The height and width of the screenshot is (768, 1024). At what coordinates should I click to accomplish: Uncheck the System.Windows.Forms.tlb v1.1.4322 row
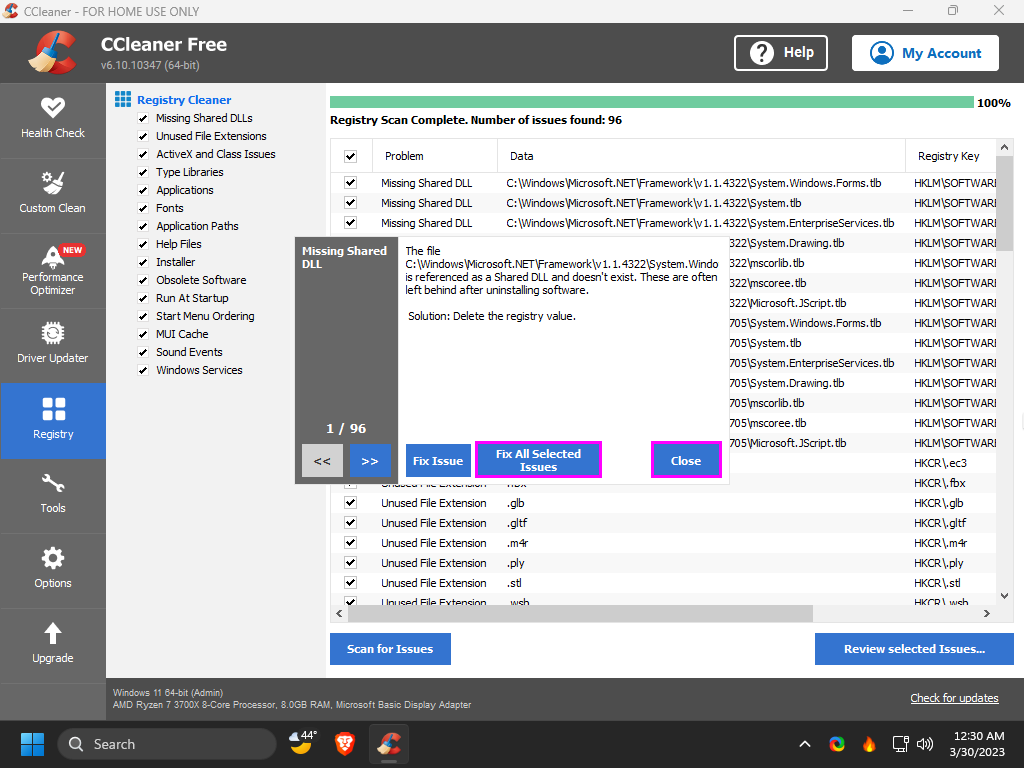click(x=351, y=183)
